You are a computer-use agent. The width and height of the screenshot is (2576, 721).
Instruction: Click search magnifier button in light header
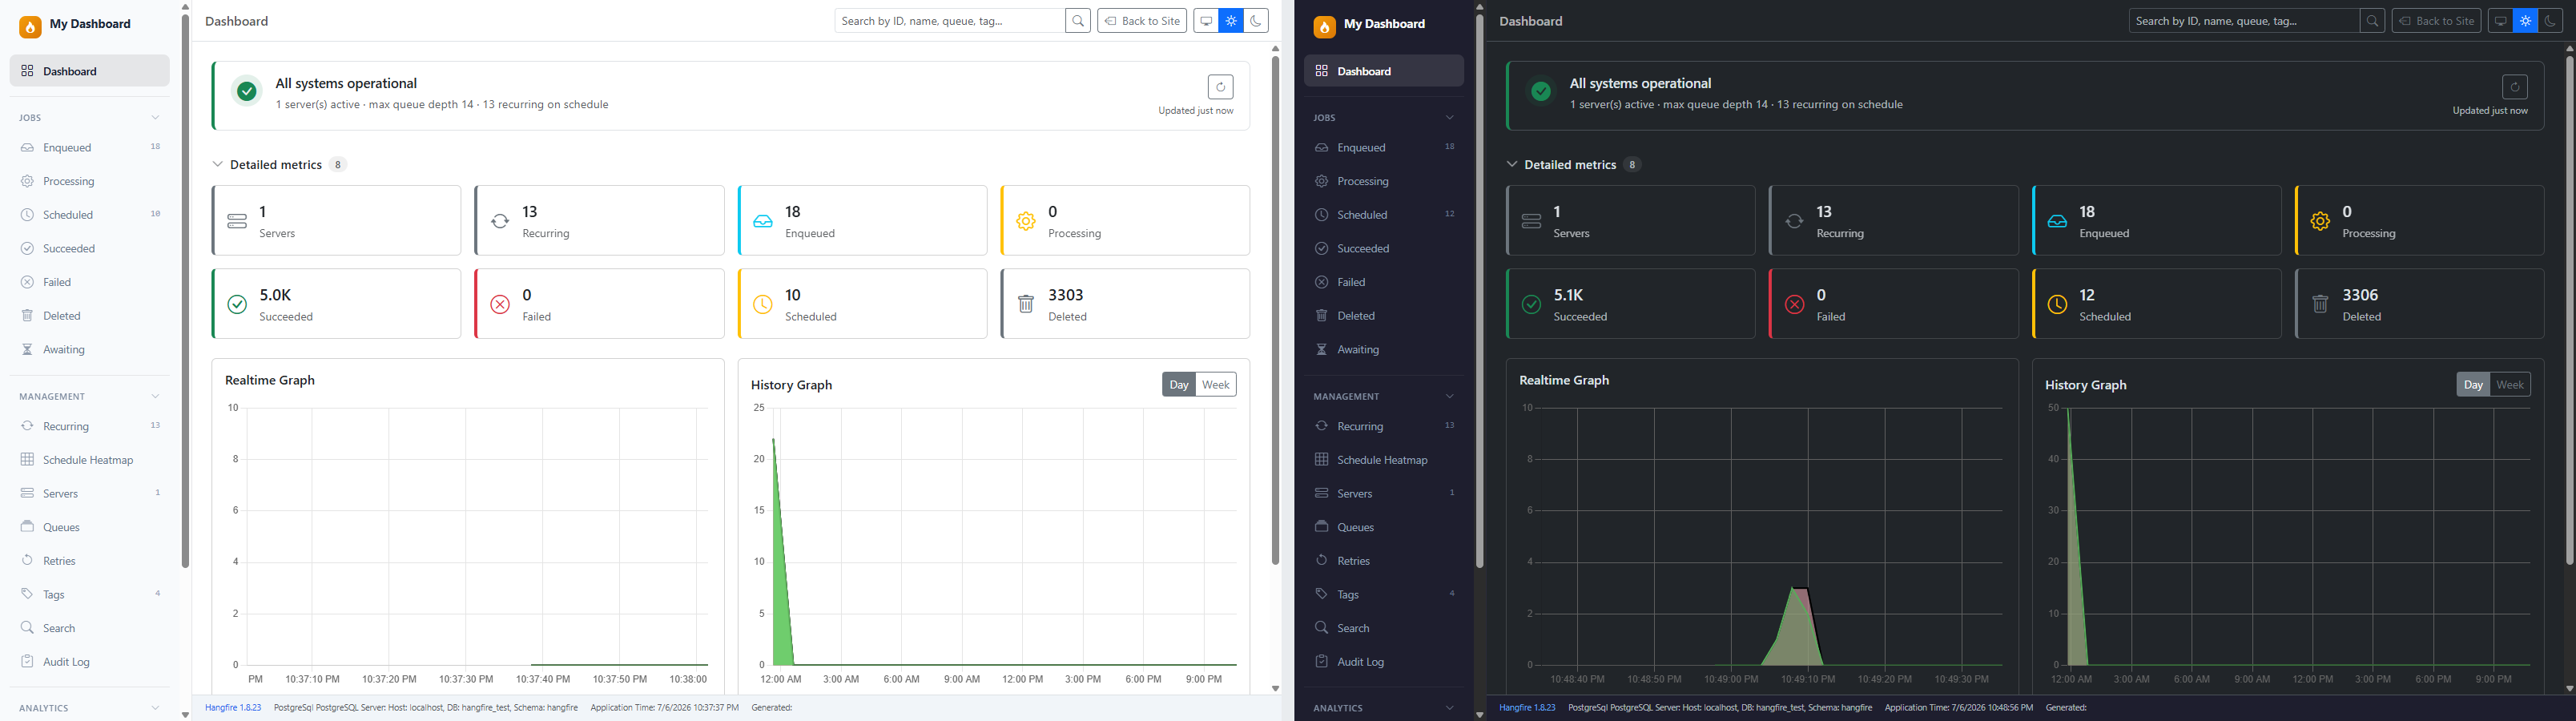coord(1078,21)
